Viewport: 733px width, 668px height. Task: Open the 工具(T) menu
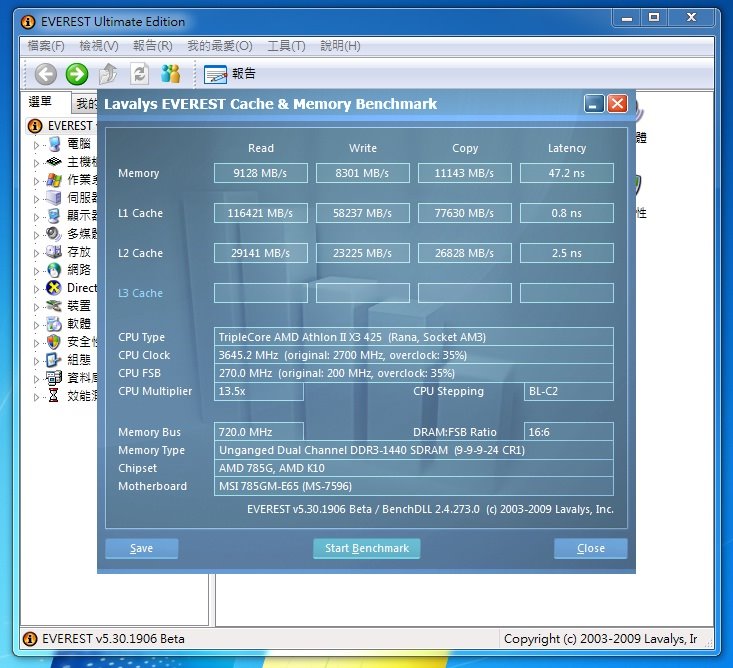(286, 46)
